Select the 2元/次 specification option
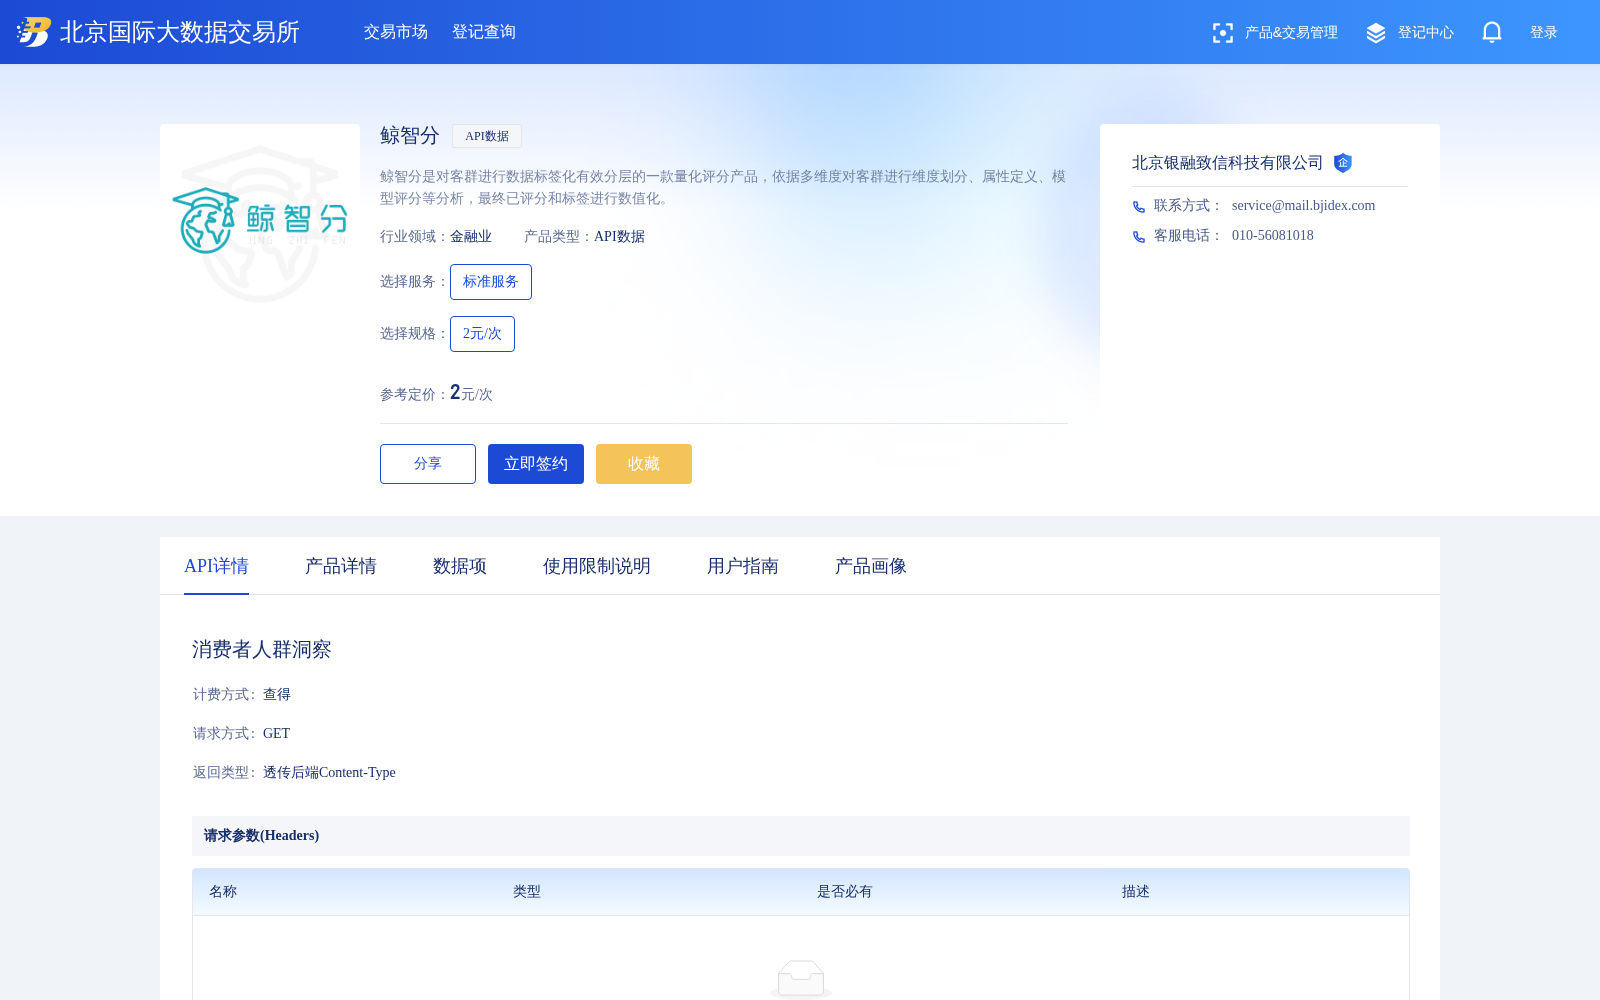The height and width of the screenshot is (1000, 1600). [482, 334]
